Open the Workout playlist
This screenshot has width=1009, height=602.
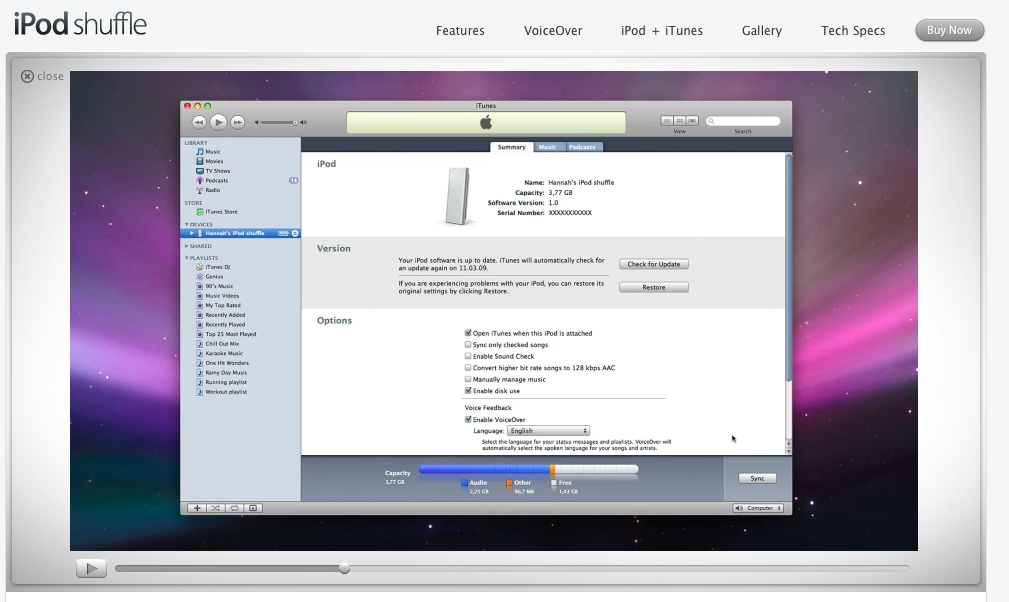point(226,392)
